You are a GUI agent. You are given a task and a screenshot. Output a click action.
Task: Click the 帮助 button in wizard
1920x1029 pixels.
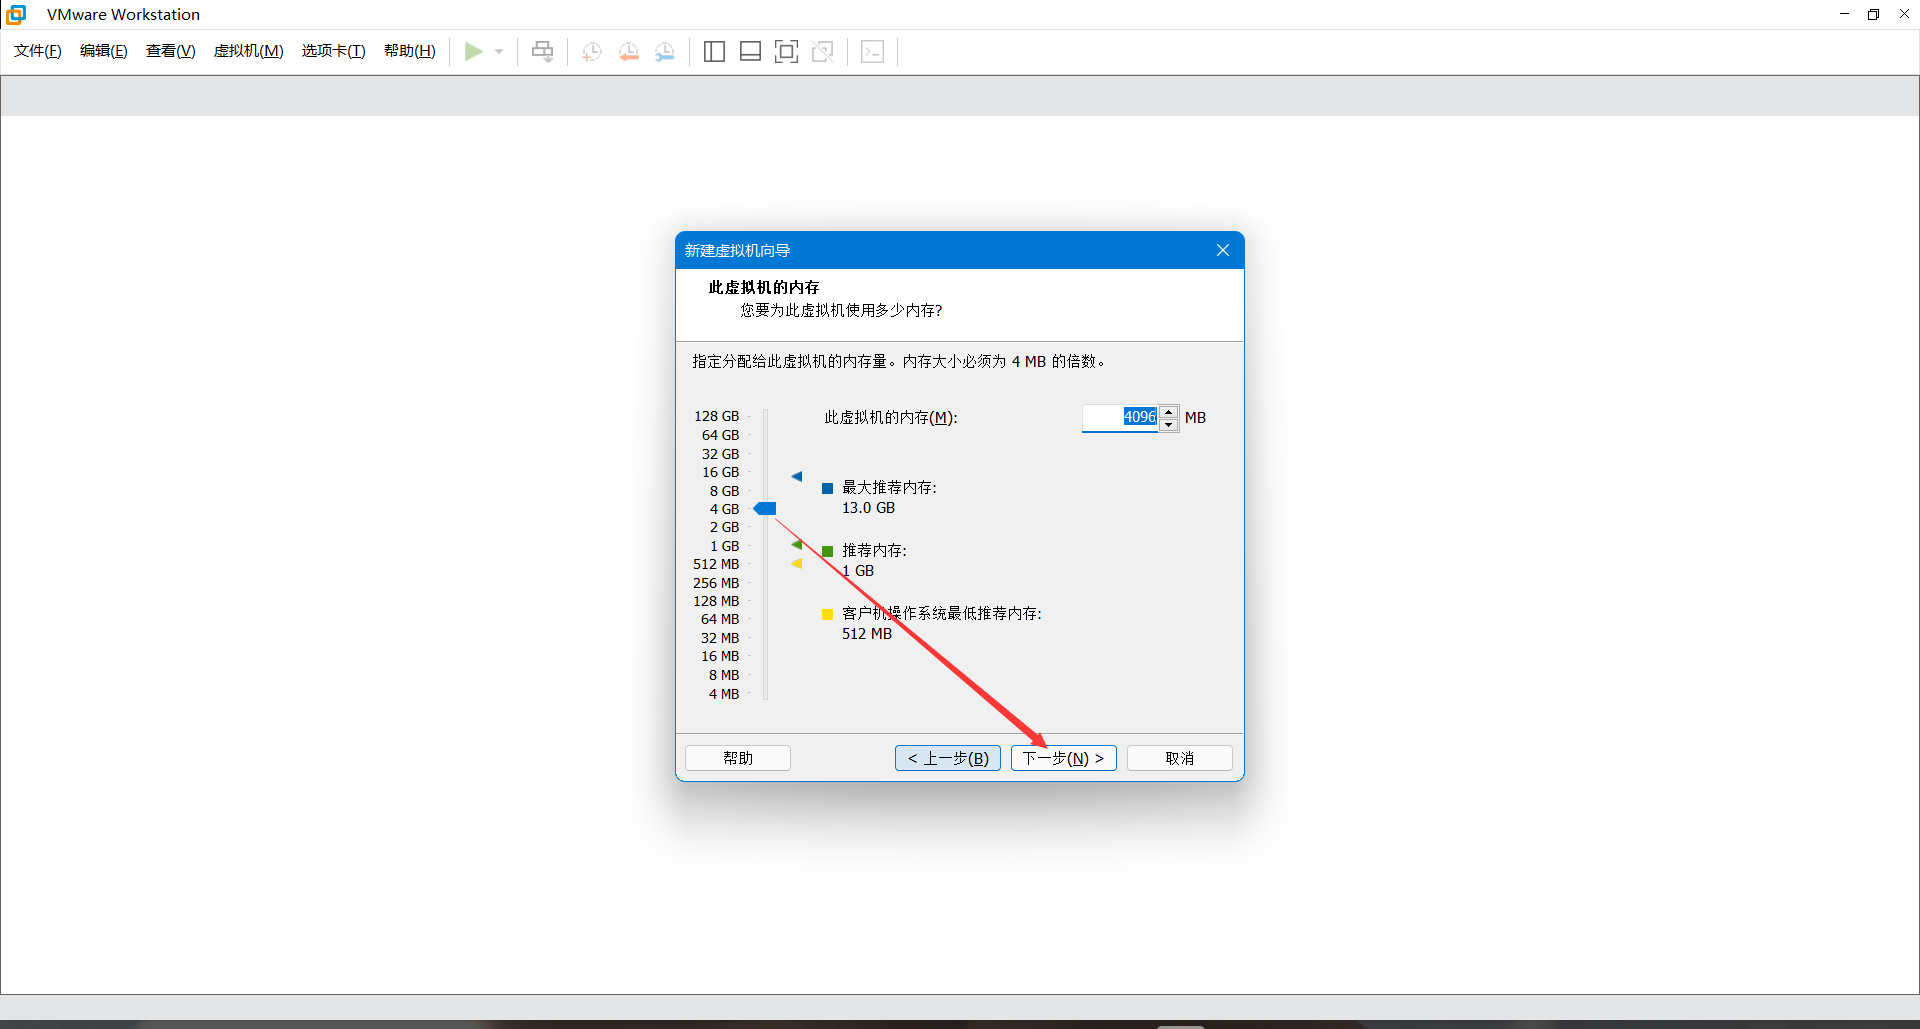tap(738, 758)
